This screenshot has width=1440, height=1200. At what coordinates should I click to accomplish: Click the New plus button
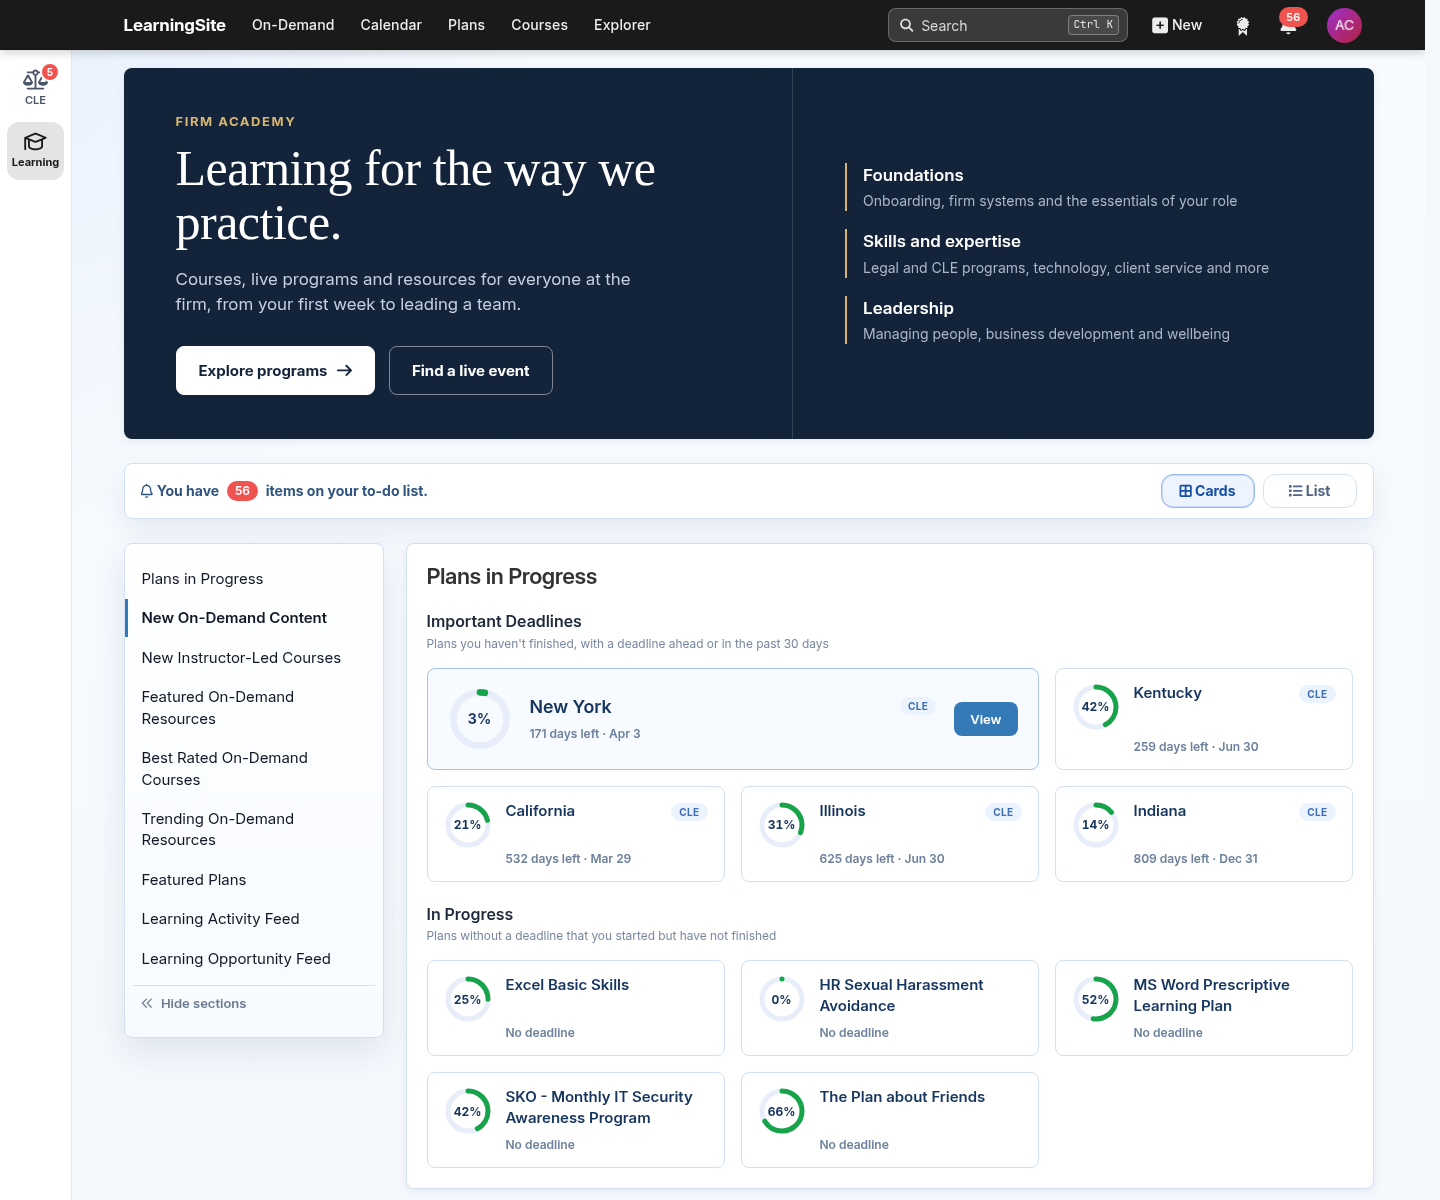(1177, 25)
